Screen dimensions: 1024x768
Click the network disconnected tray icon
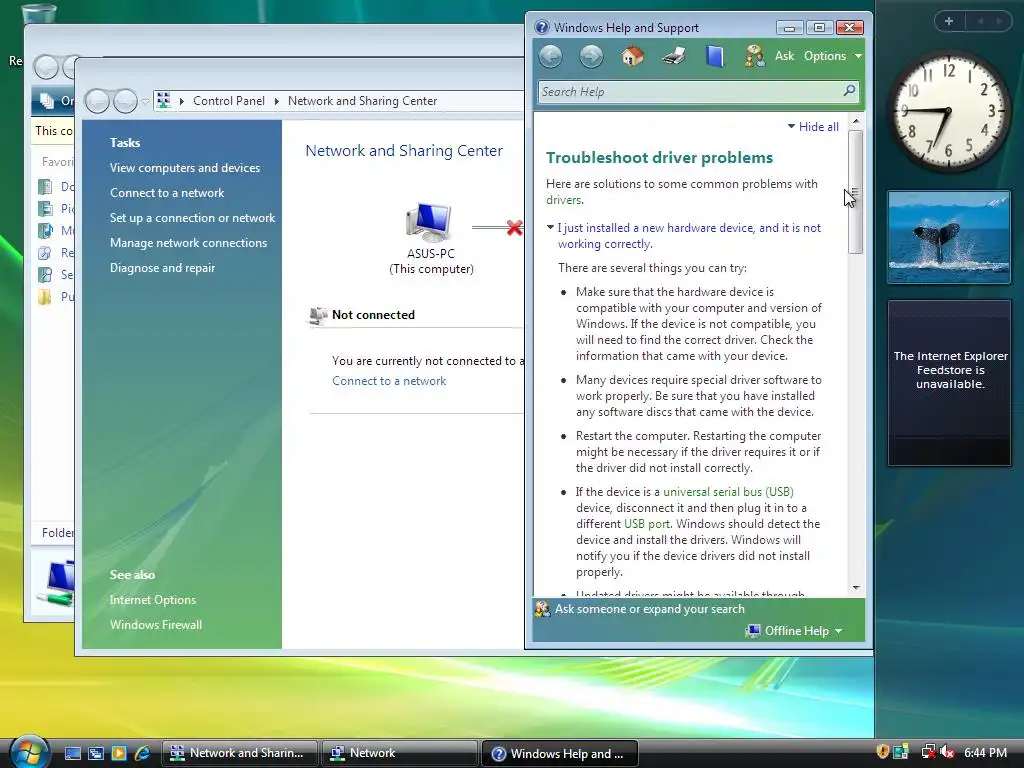928,752
